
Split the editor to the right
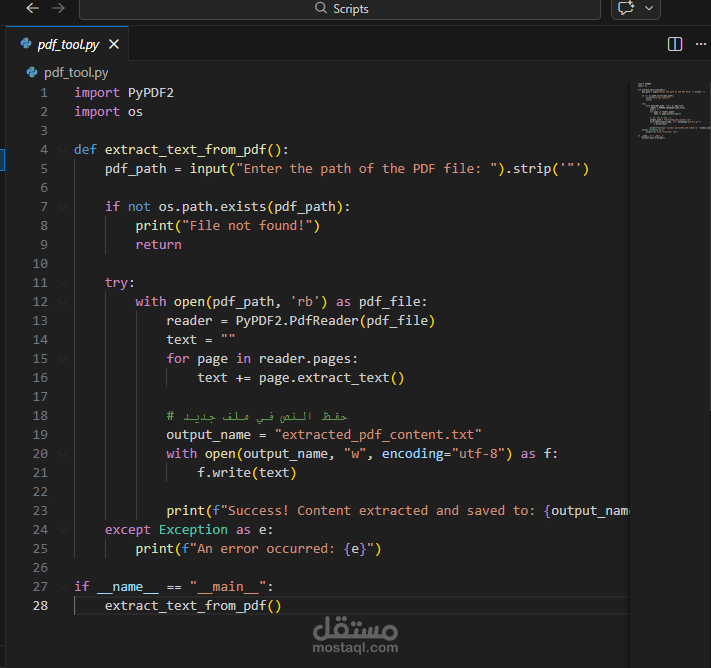[675, 44]
